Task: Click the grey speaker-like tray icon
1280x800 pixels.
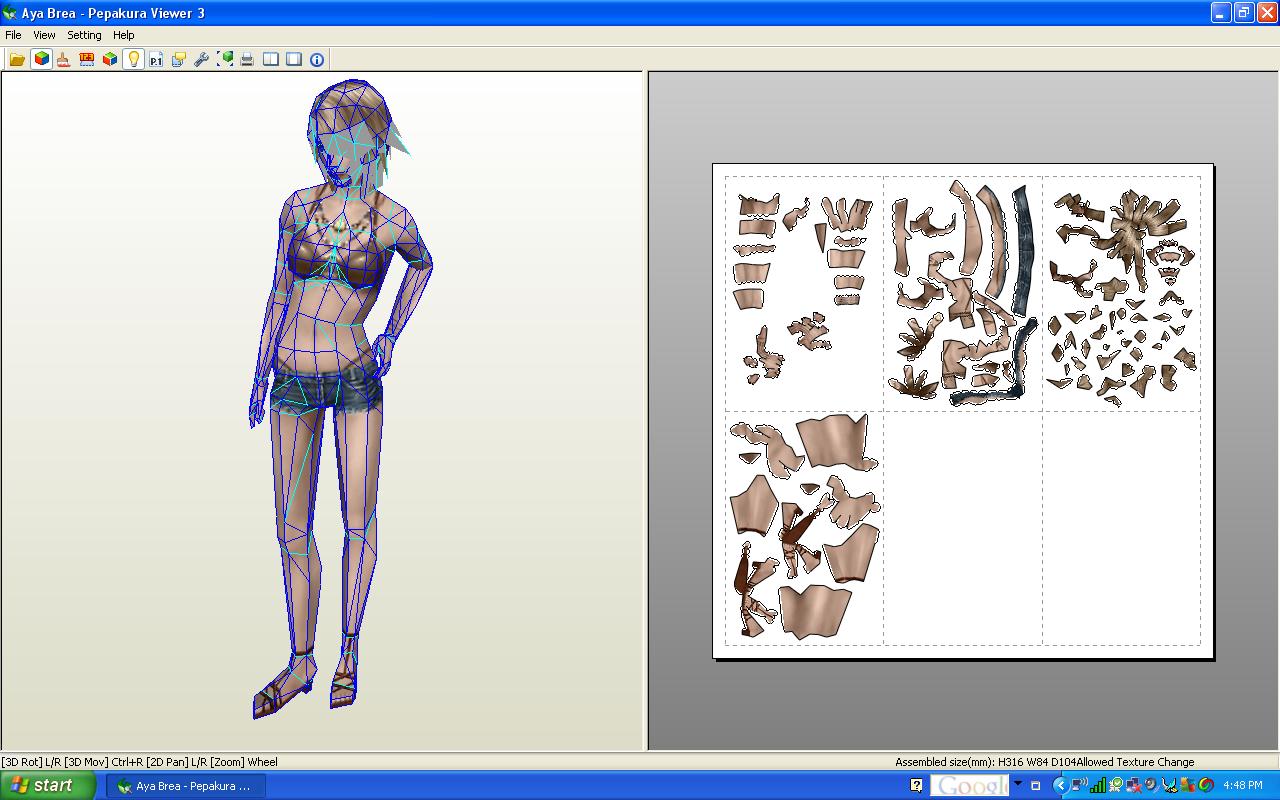Action: (1152, 785)
